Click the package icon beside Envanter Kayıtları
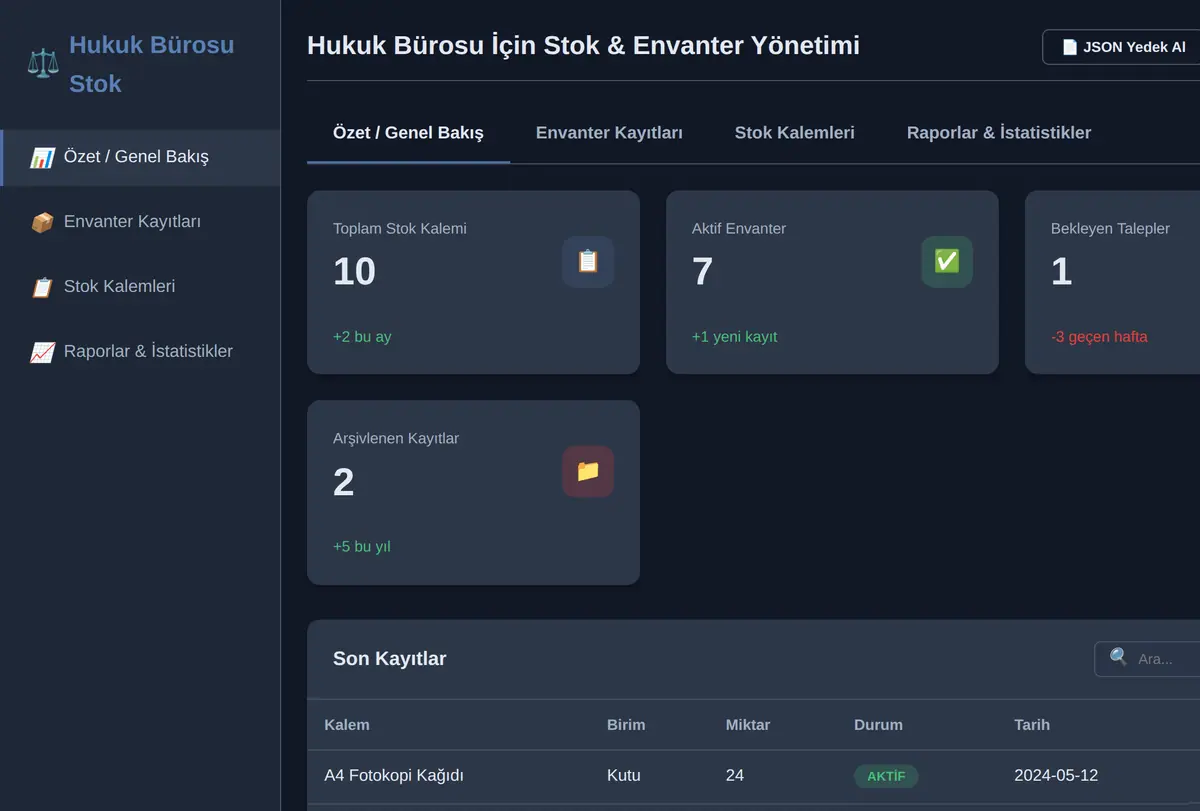The width and height of the screenshot is (1200, 811). click(42, 222)
